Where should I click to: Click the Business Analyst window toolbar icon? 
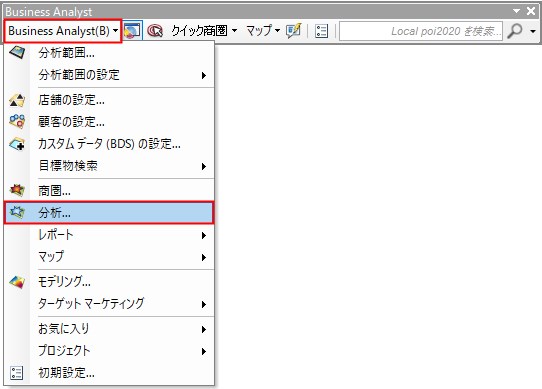click(x=133, y=31)
